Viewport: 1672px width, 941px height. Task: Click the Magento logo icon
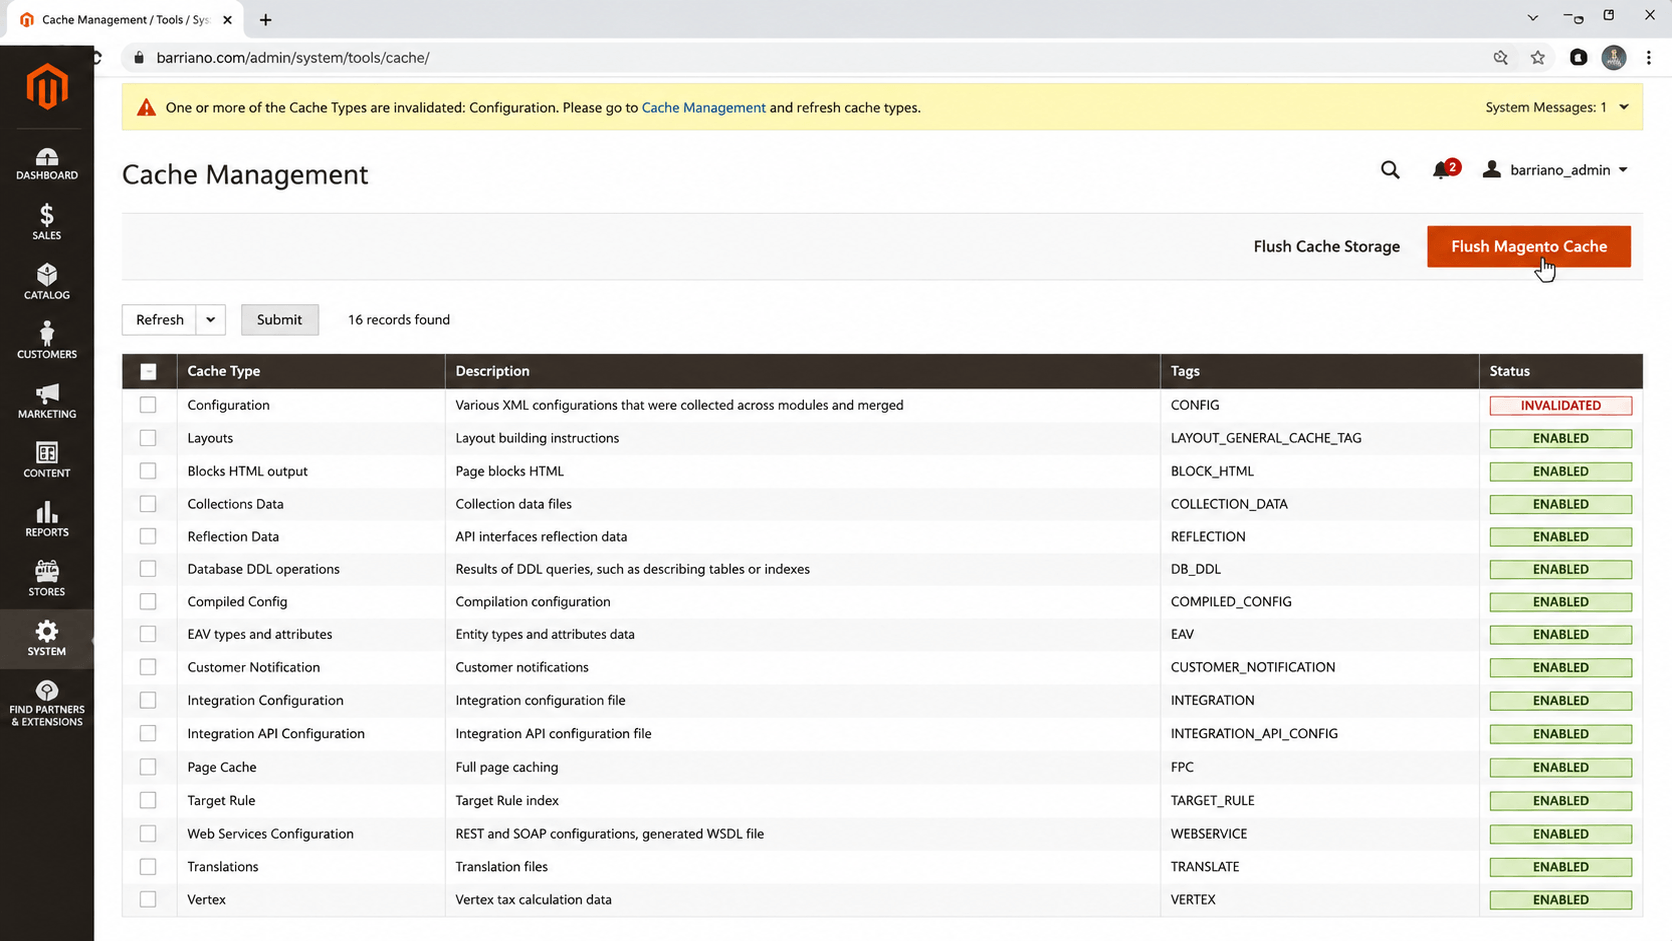point(47,87)
